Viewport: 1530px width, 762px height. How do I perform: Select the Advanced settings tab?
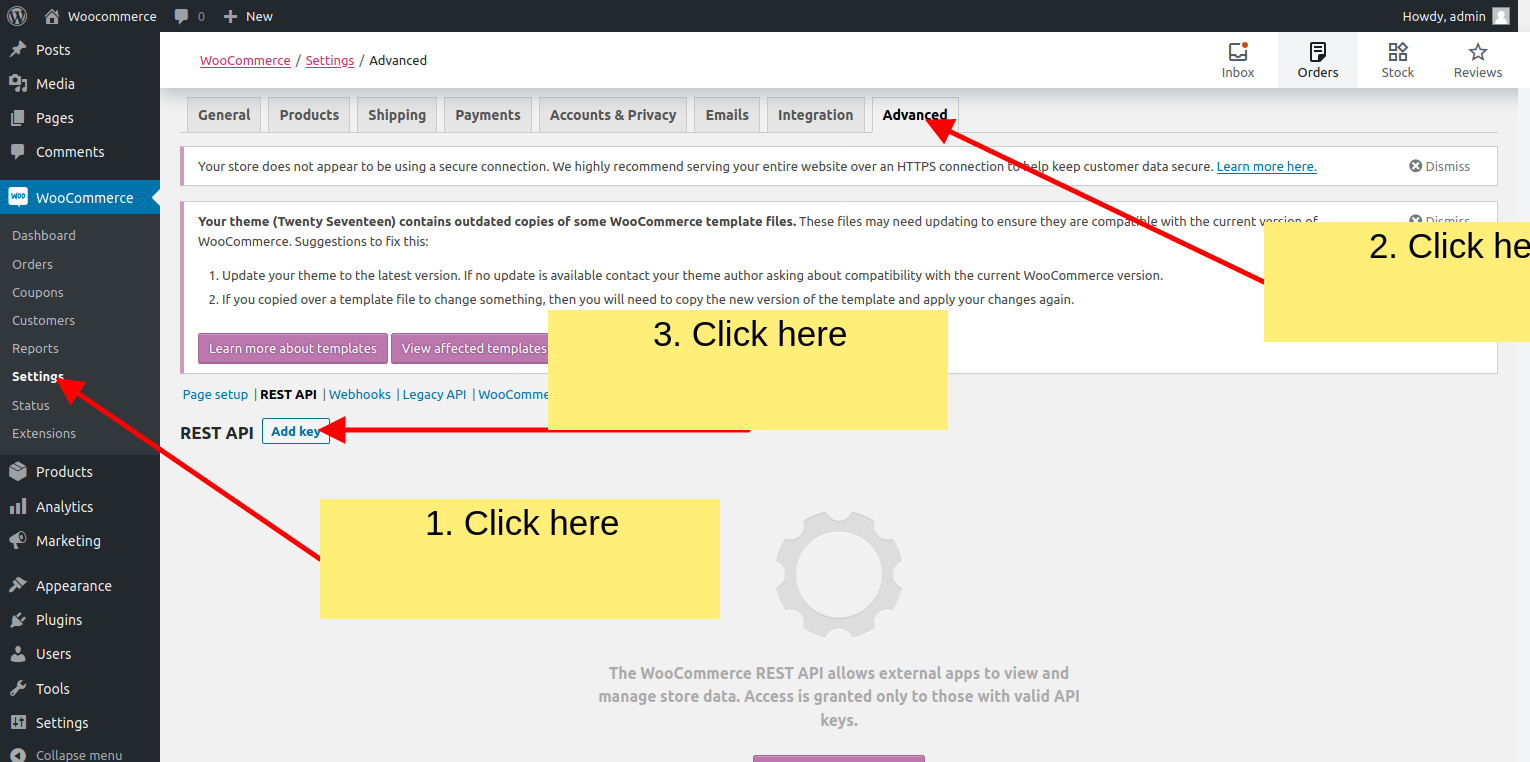pyautogui.click(x=915, y=115)
